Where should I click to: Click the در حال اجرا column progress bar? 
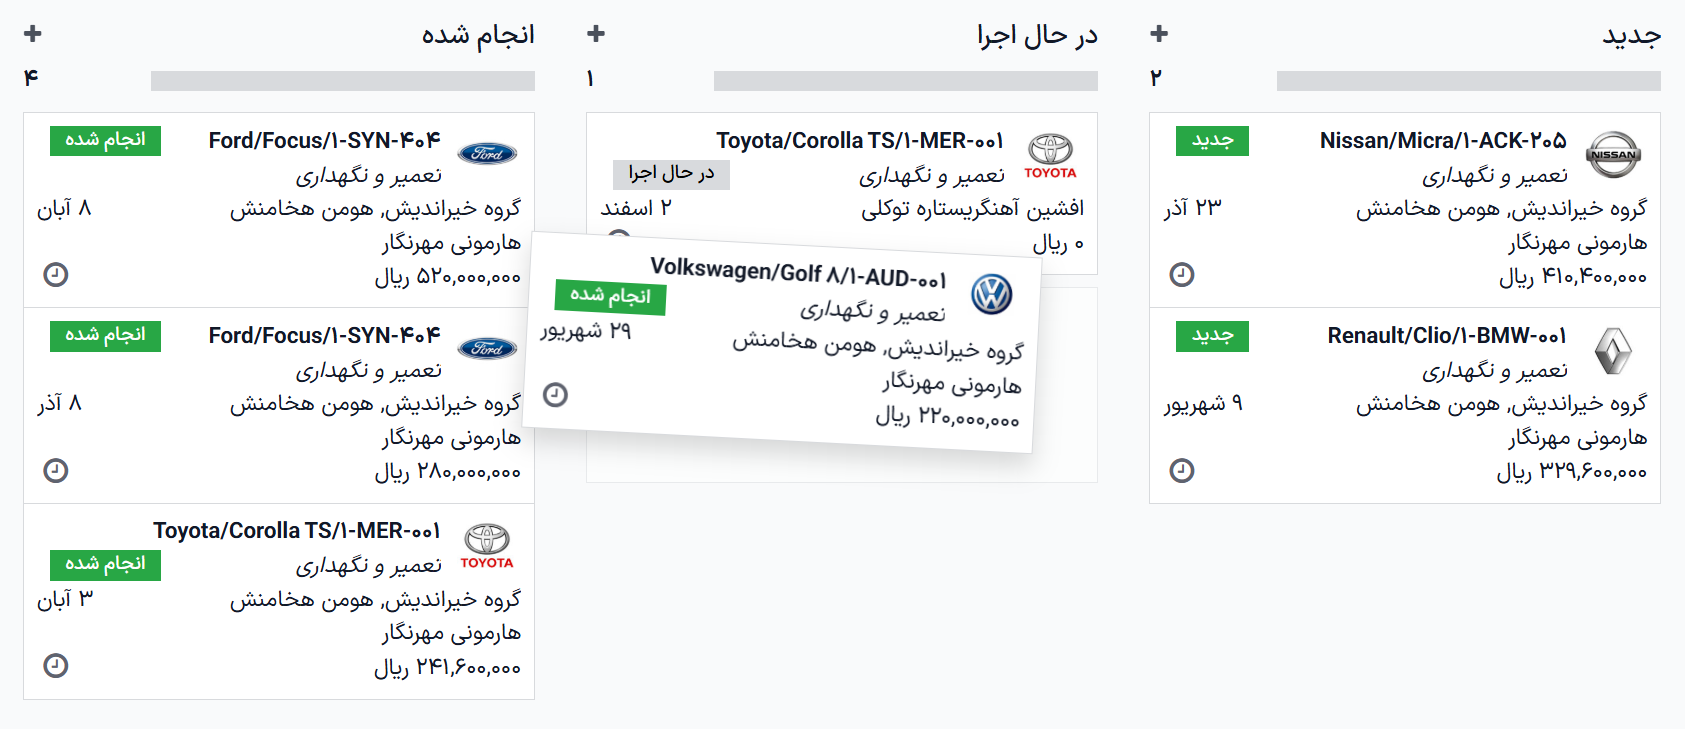coord(905,81)
